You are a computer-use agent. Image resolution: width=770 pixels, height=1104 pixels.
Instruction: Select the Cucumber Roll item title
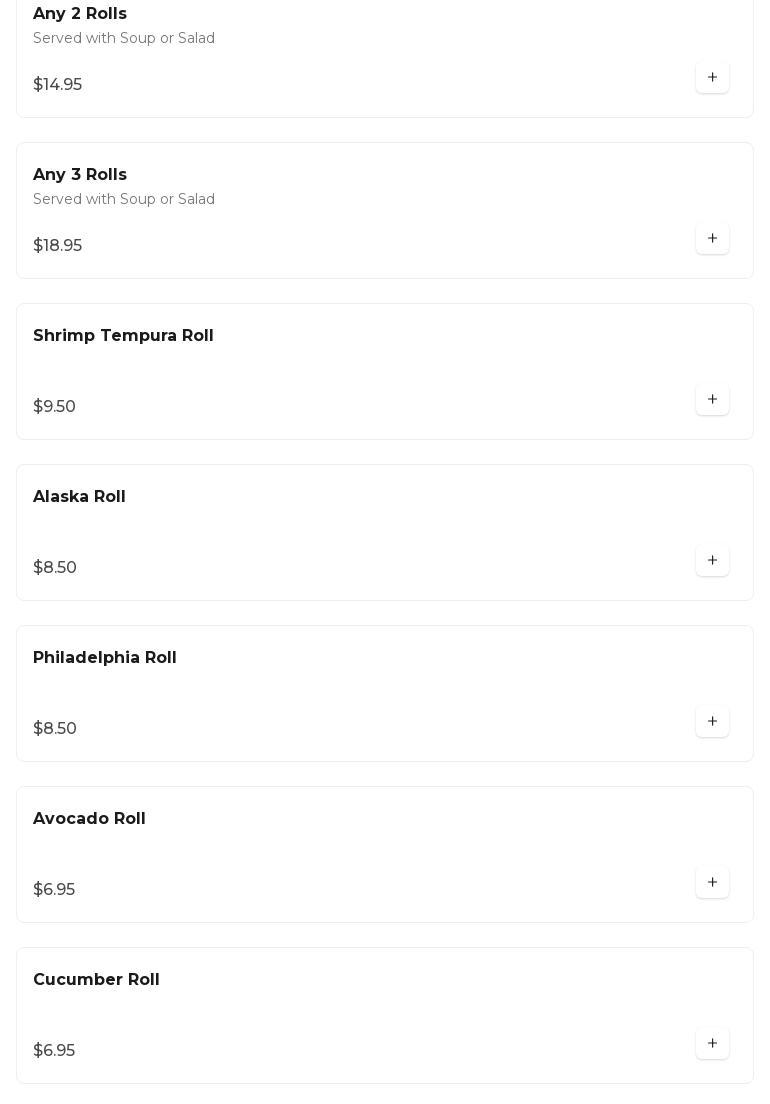[x=96, y=979]
